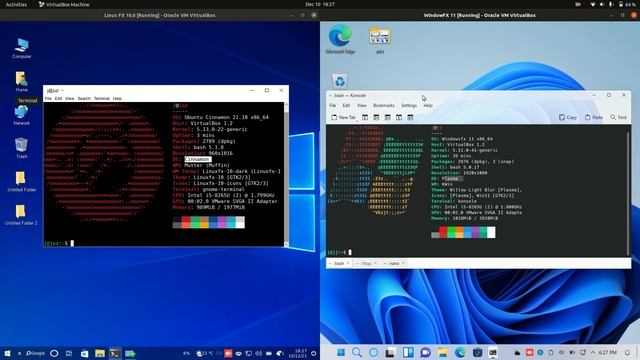Open the Settings menu in Konsole
Screen dimensions: 640x360
tap(409, 105)
